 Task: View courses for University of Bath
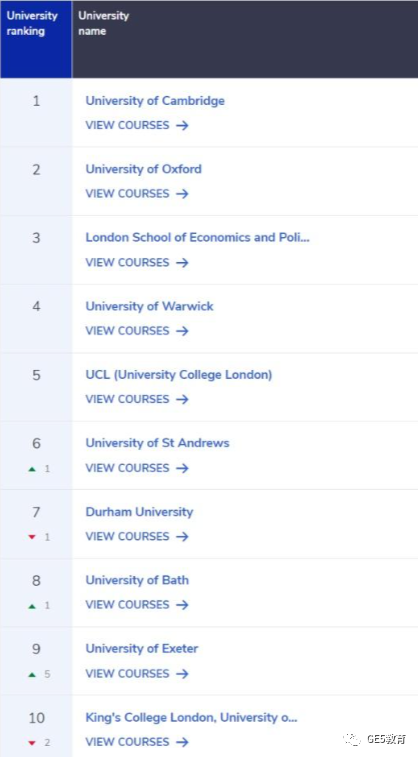coord(137,605)
